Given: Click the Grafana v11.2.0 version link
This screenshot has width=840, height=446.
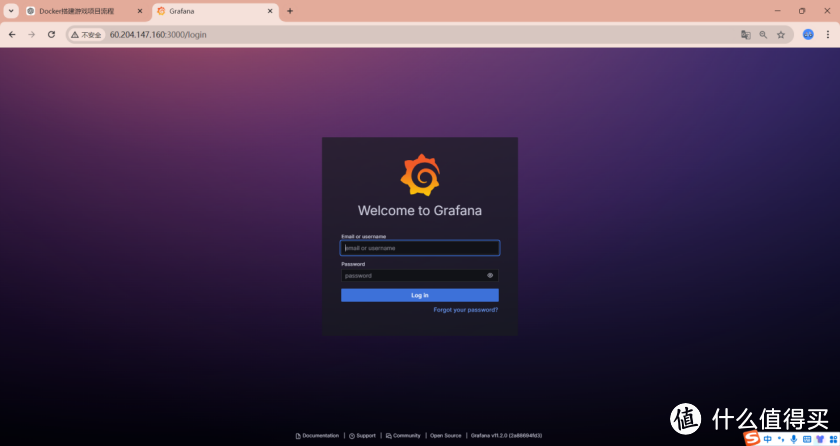Looking at the screenshot, I should [x=506, y=436].
